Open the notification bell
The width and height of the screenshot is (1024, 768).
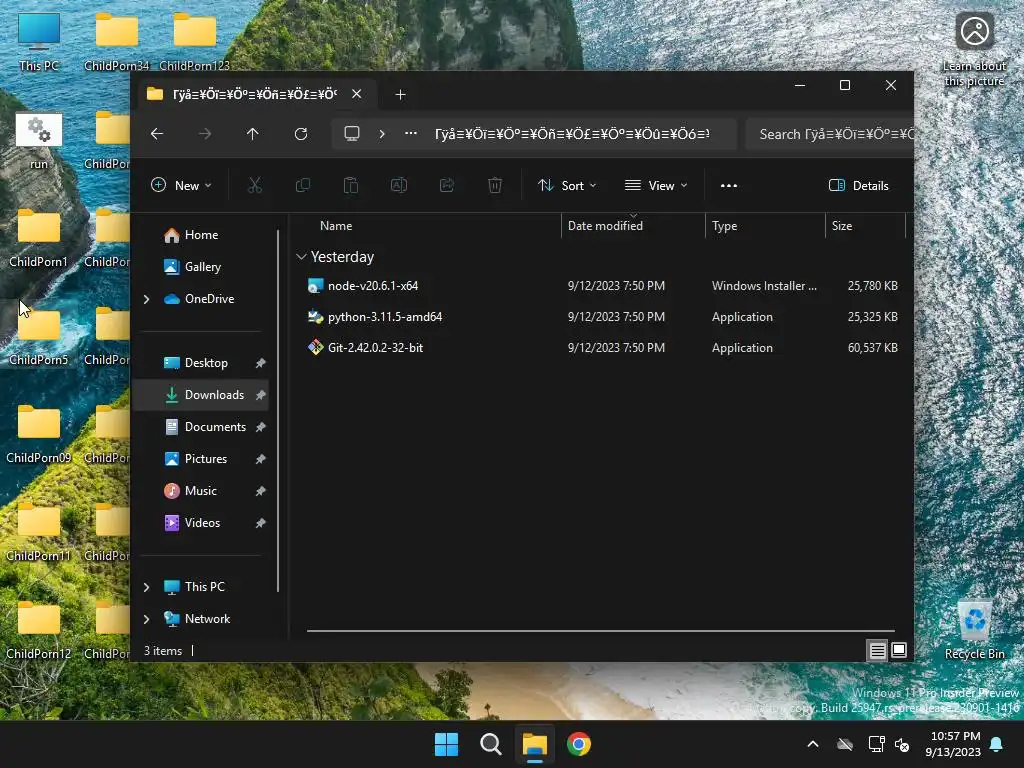[997, 744]
